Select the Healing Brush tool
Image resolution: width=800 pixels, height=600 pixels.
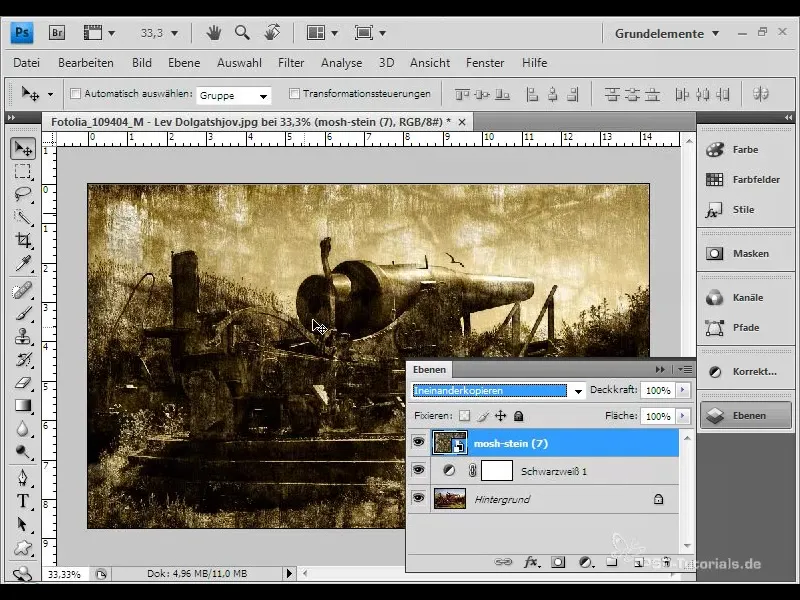(23, 291)
